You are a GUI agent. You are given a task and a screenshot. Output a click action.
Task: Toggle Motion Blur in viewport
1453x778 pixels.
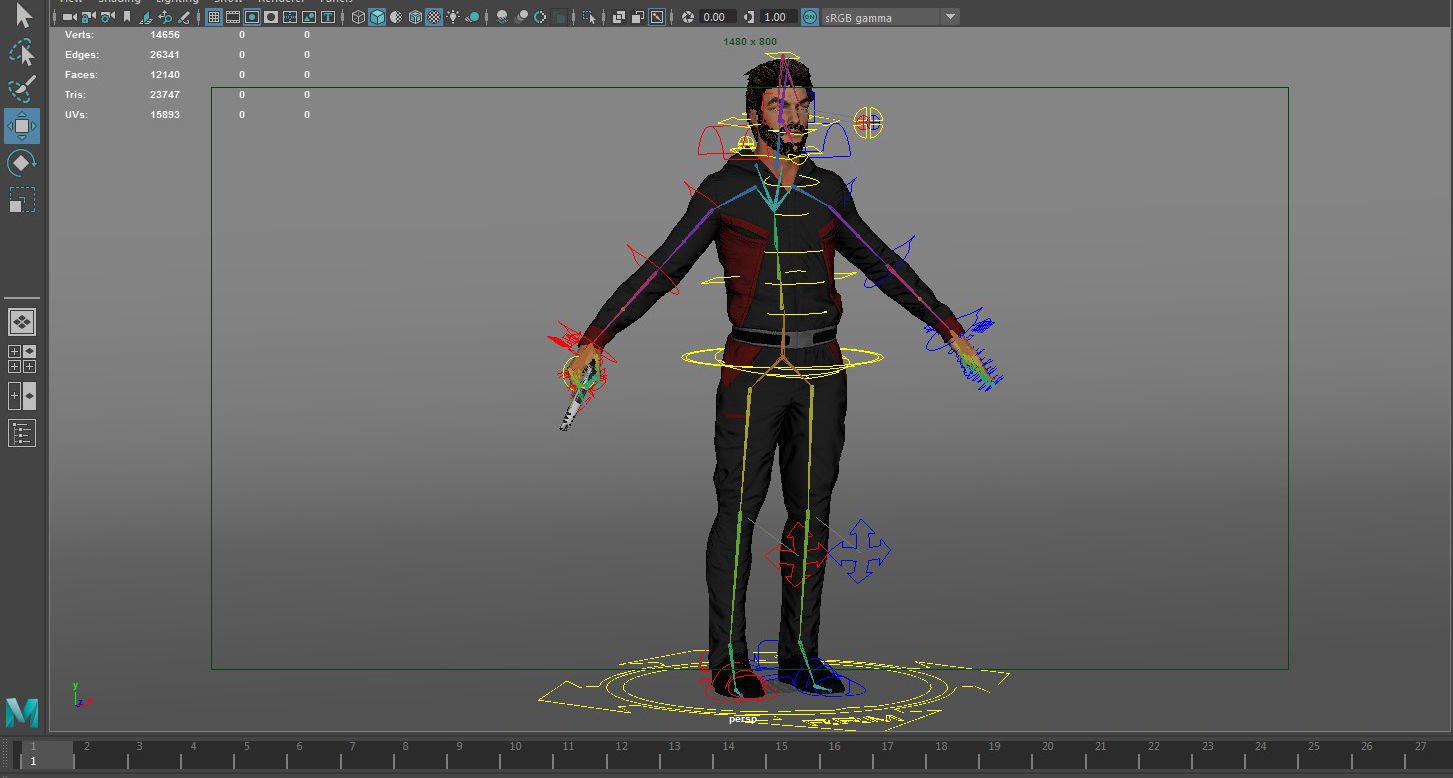pos(521,17)
